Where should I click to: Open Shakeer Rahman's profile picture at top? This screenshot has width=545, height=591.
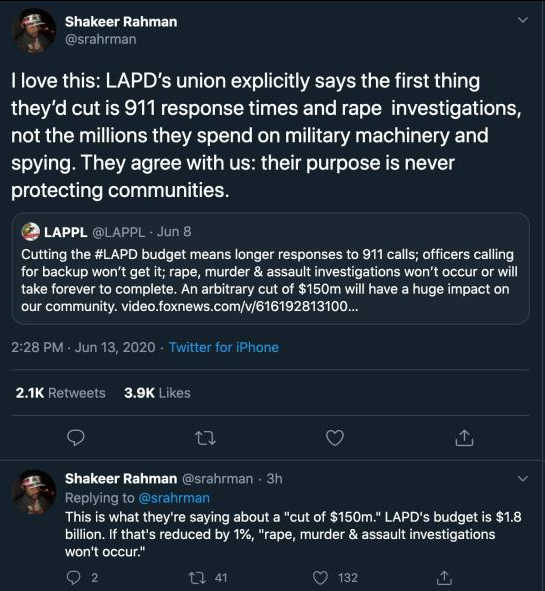pos(35,31)
